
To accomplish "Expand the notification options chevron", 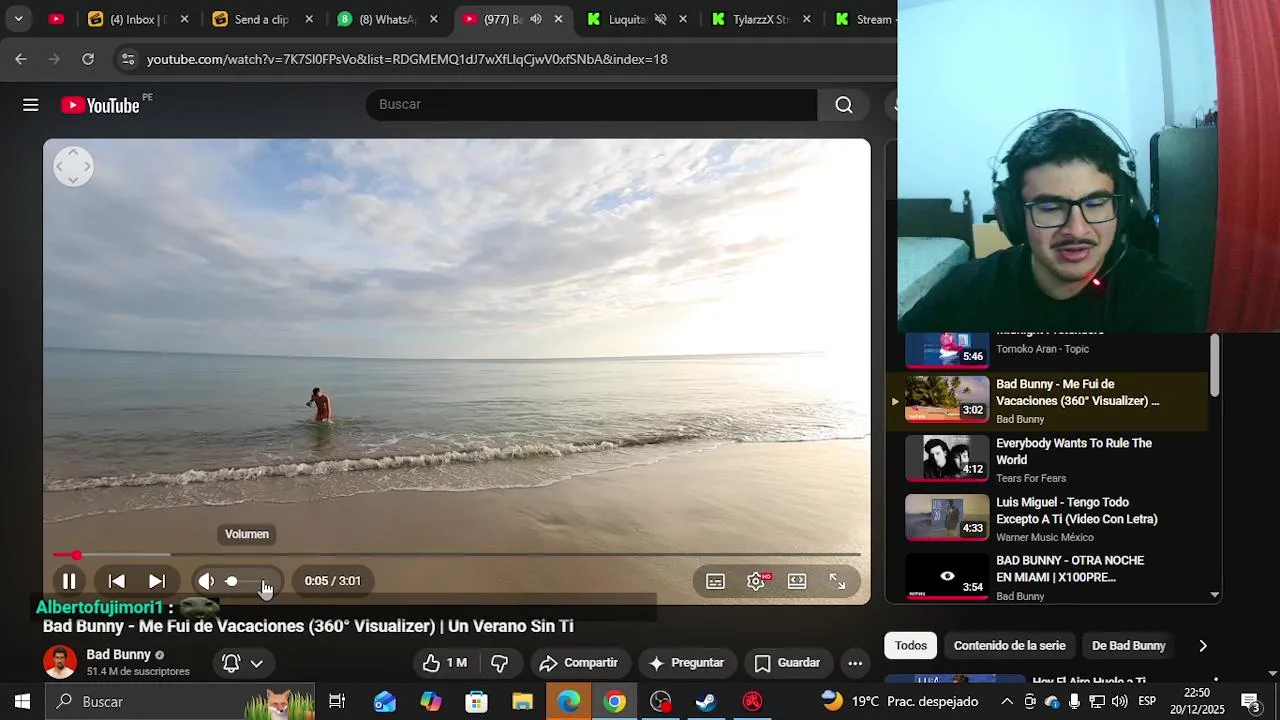I will (257, 663).
